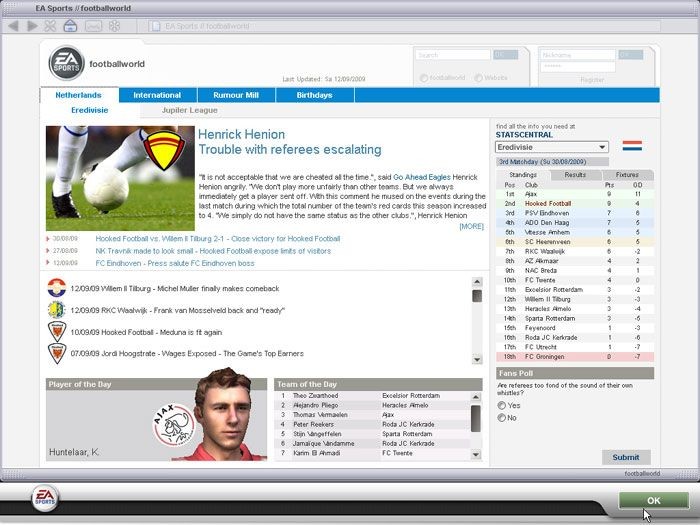Click Hooked Football crest beside Meduna news
Image resolution: width=700 pixels, height=525 pixels.
(x=57, y=332)
